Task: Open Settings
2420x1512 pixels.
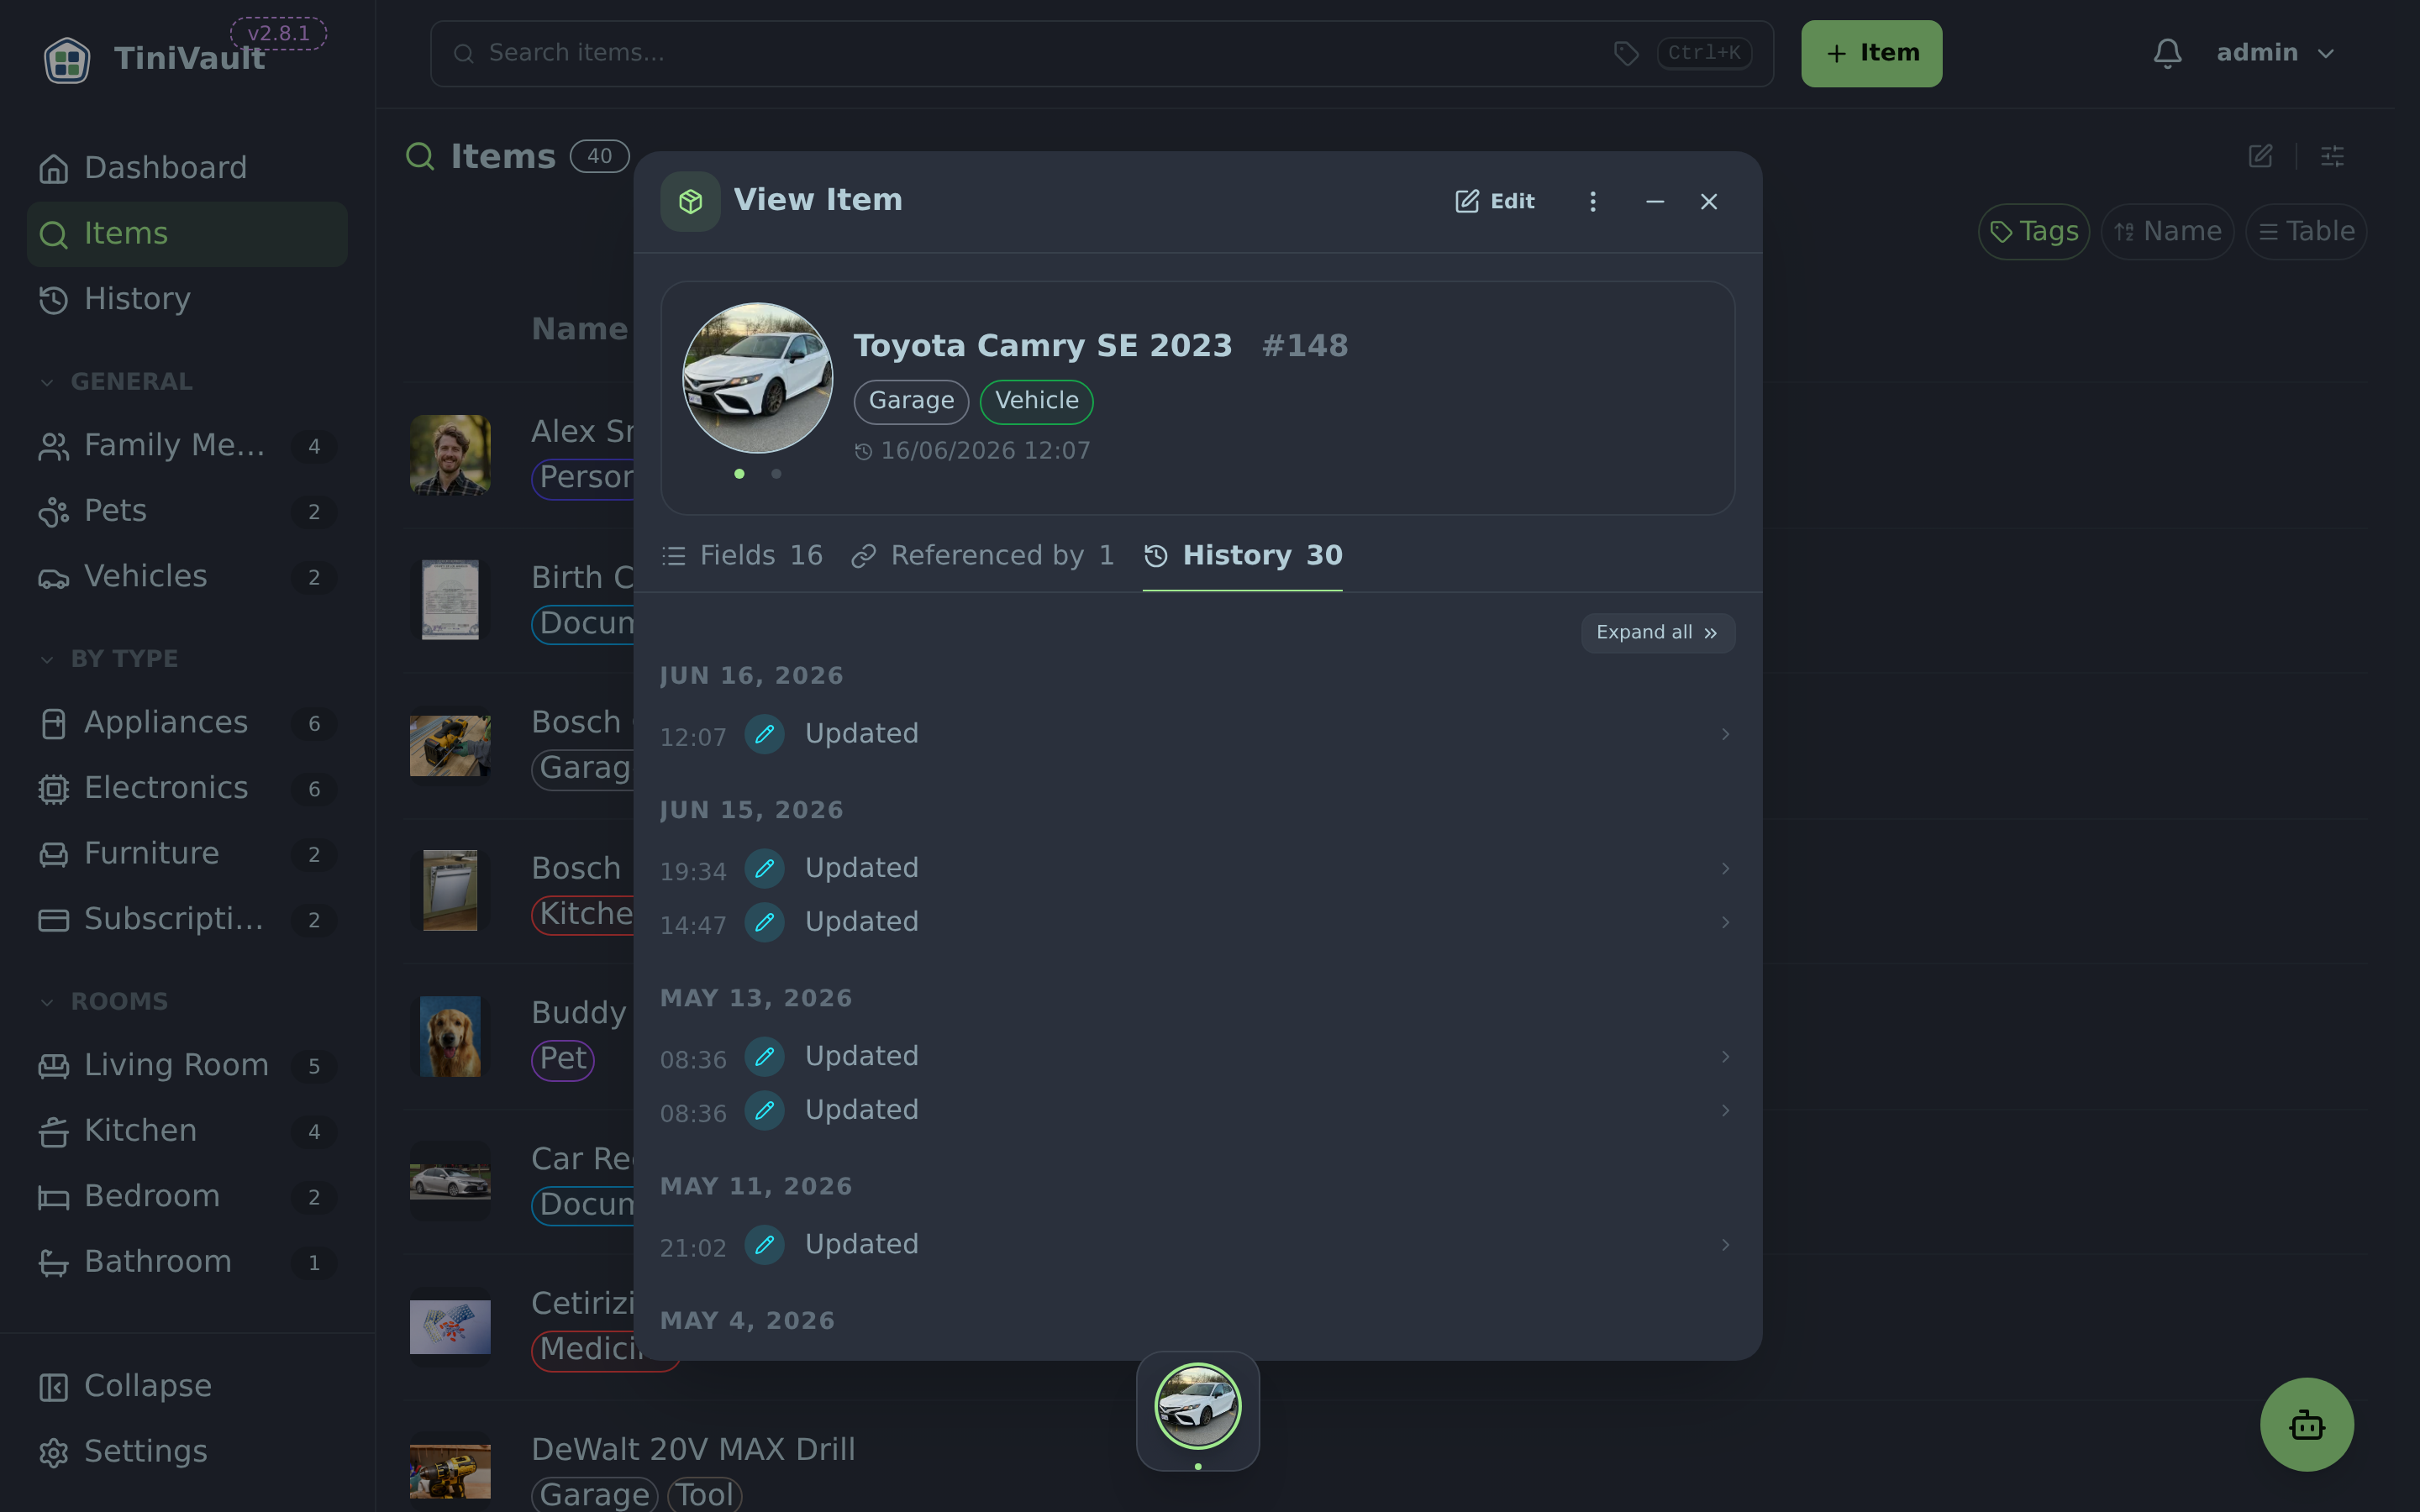Action: coord(187,1451)
